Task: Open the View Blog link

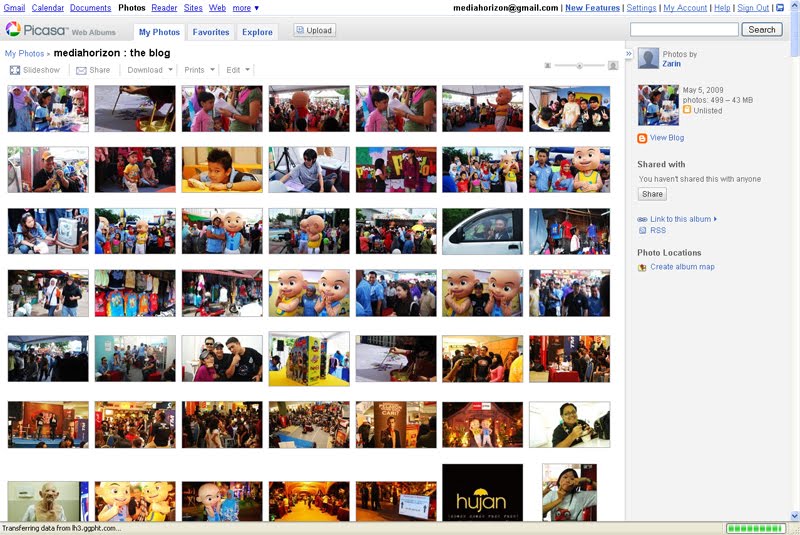Action: pos(667,138)
